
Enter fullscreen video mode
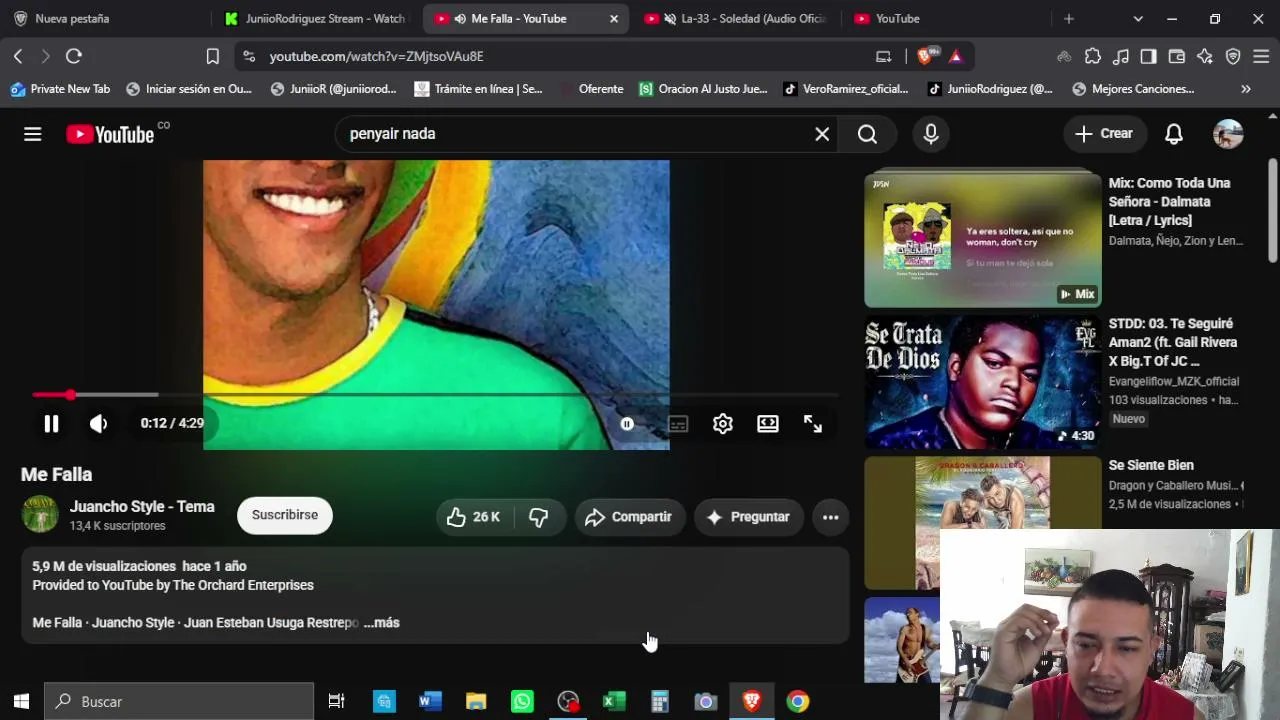[x=813, y=424]
